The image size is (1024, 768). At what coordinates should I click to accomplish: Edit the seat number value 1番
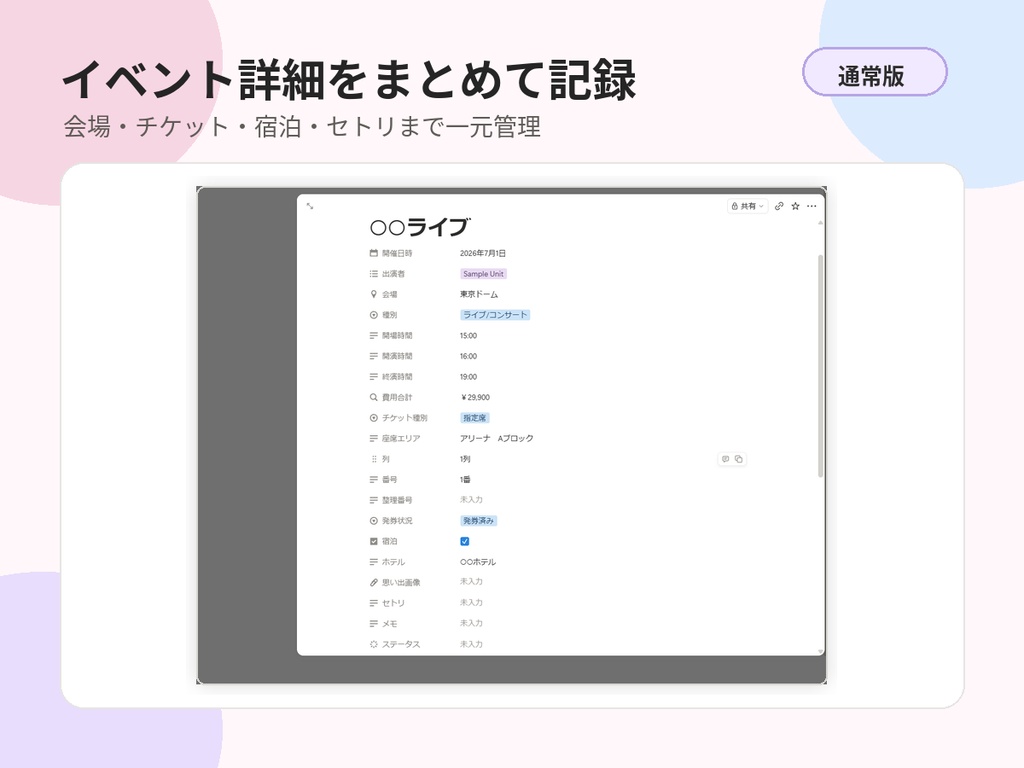(465, 479)
